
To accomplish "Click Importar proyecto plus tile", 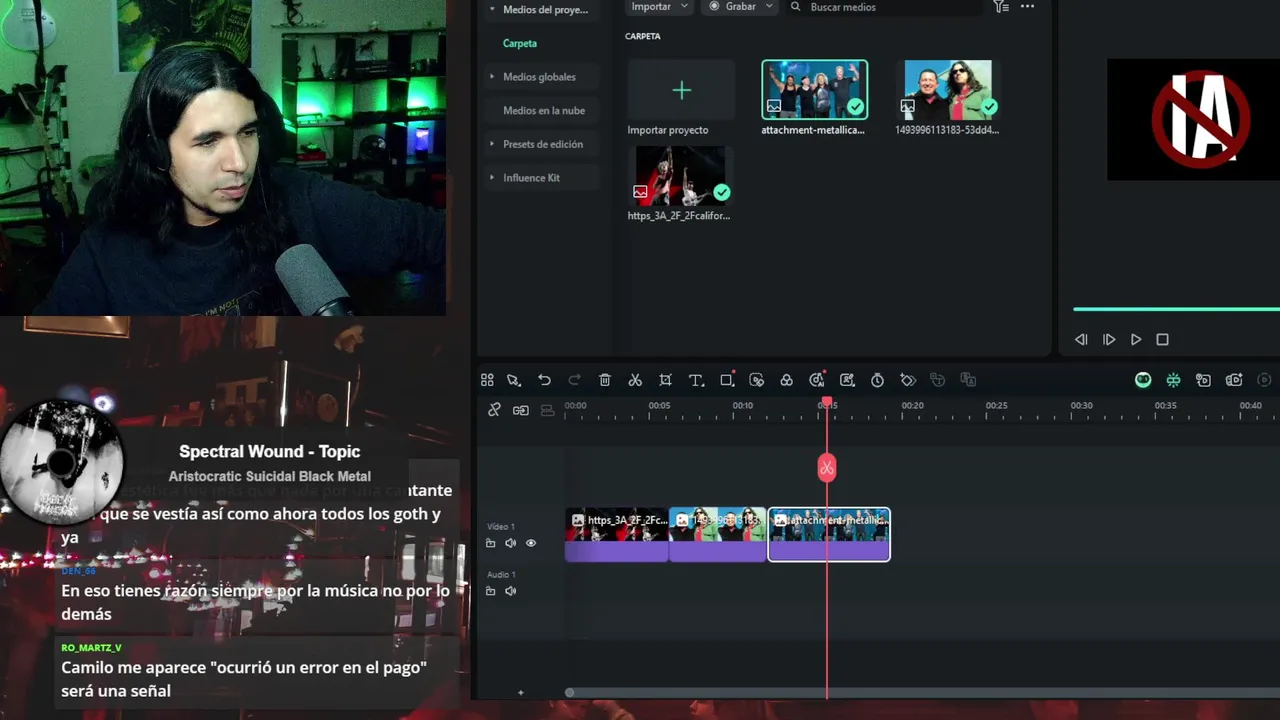I will (x=681, y=91).
